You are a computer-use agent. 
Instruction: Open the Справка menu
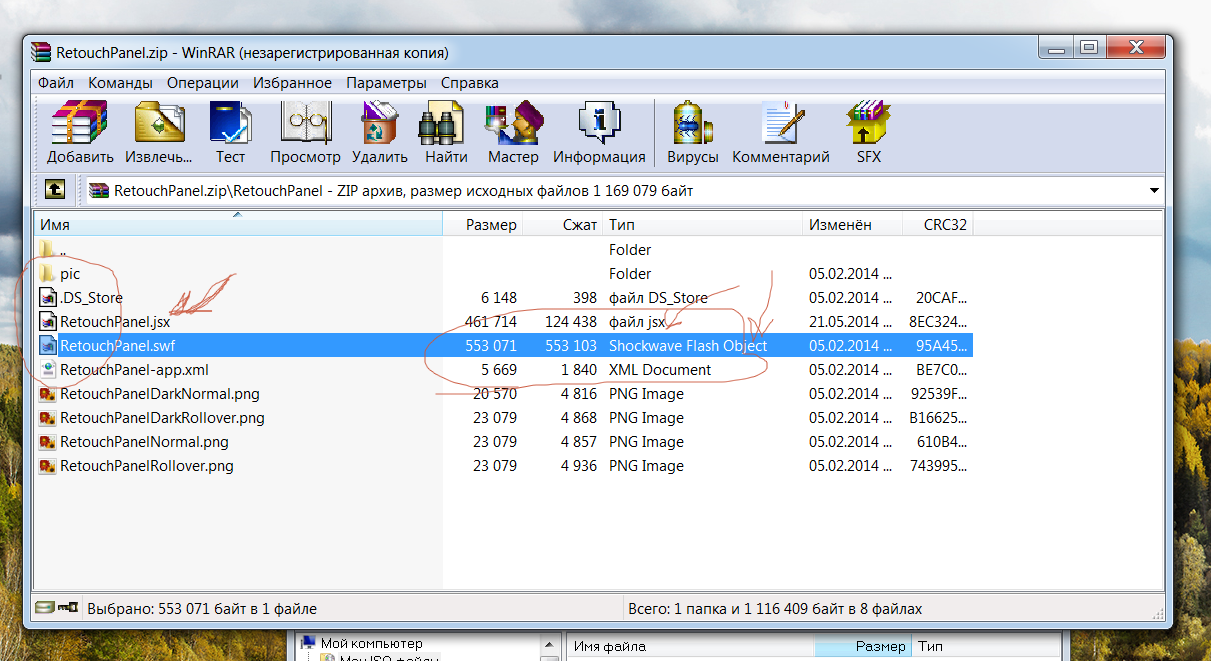click(x=469, y=83)
